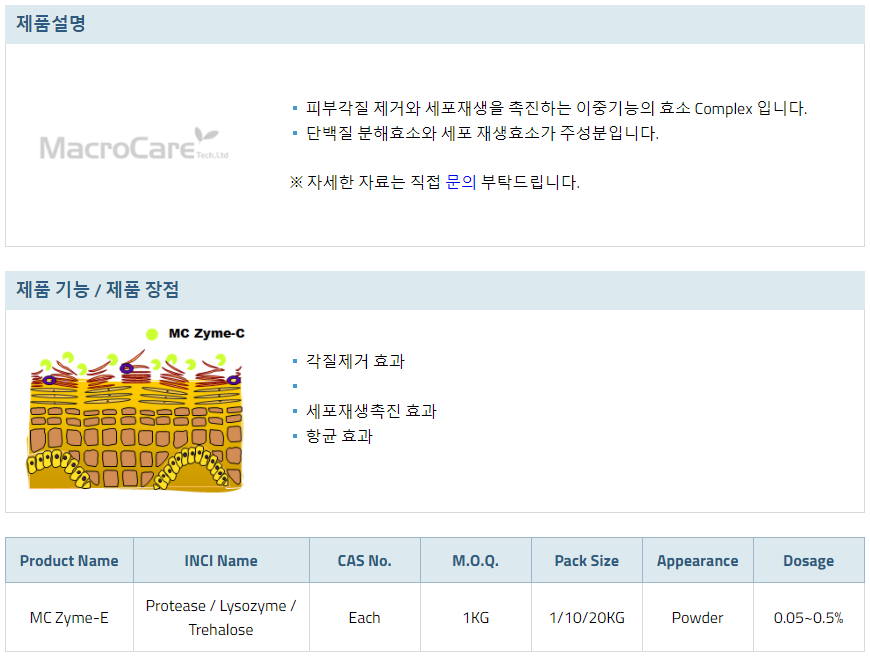870x659 pixels.
Task: Click the MC Zyme-C skin diagram image
Action: pos(135,409)
